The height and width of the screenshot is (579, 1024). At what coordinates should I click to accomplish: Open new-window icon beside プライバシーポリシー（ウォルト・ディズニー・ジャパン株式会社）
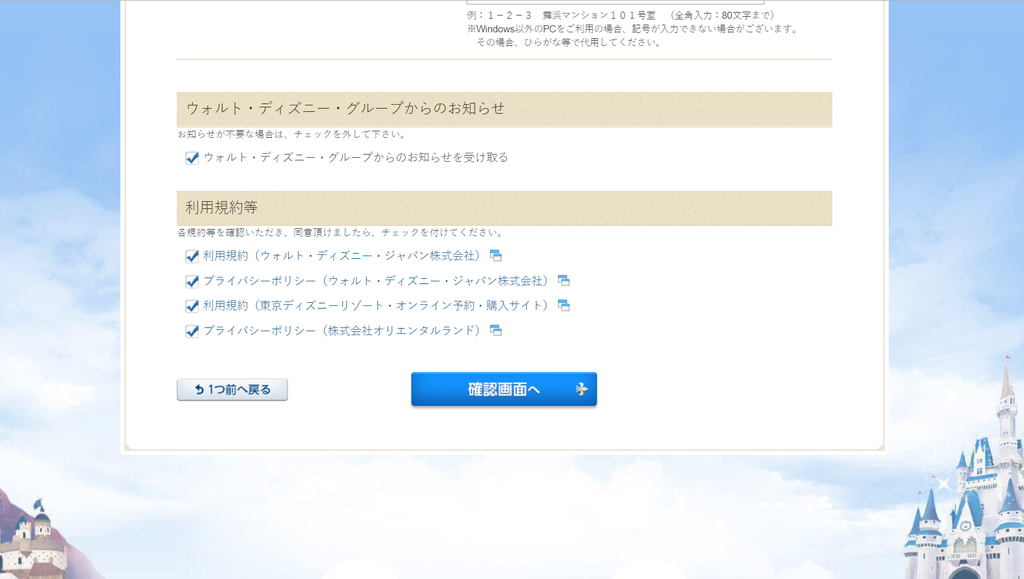564,281
